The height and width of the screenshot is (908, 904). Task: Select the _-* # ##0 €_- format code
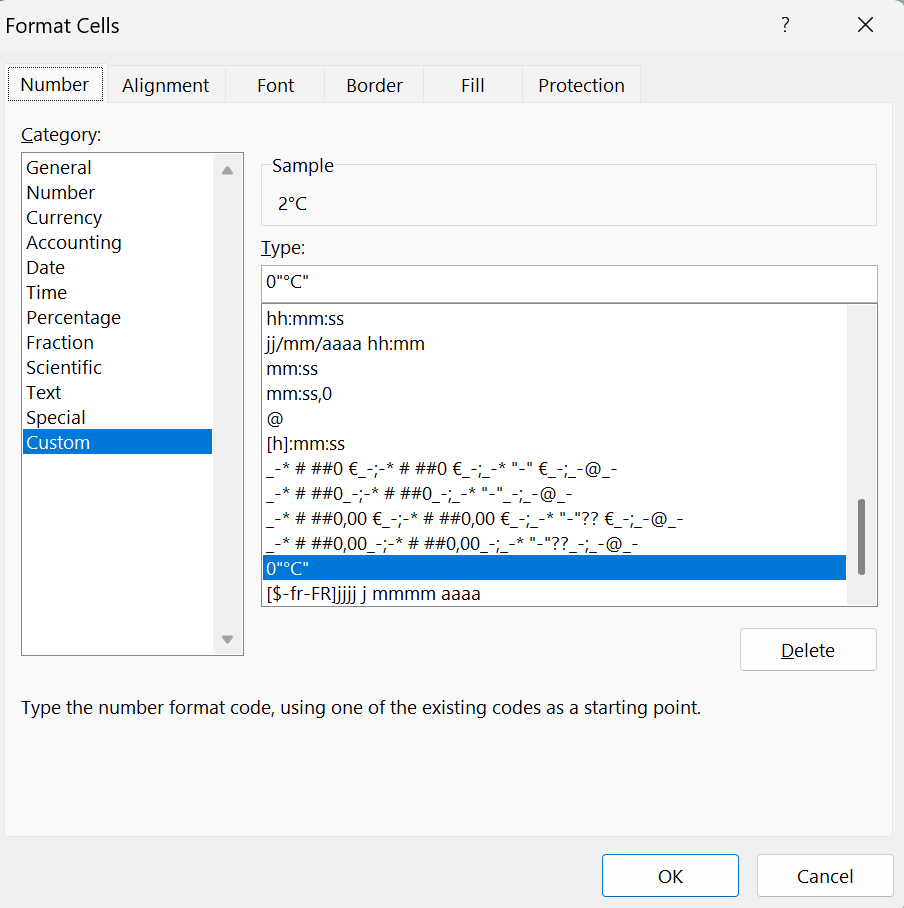pyautogui.click(x=554, y=468)
